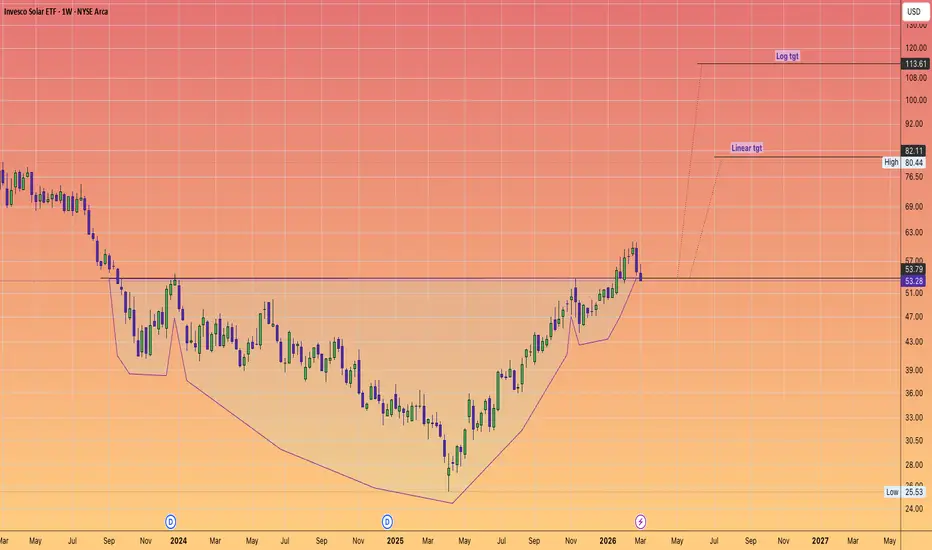Click the 76.50 price axis label
Viewport: 932px width, 550px height.
pyautogui.click(x=914, y=177)
